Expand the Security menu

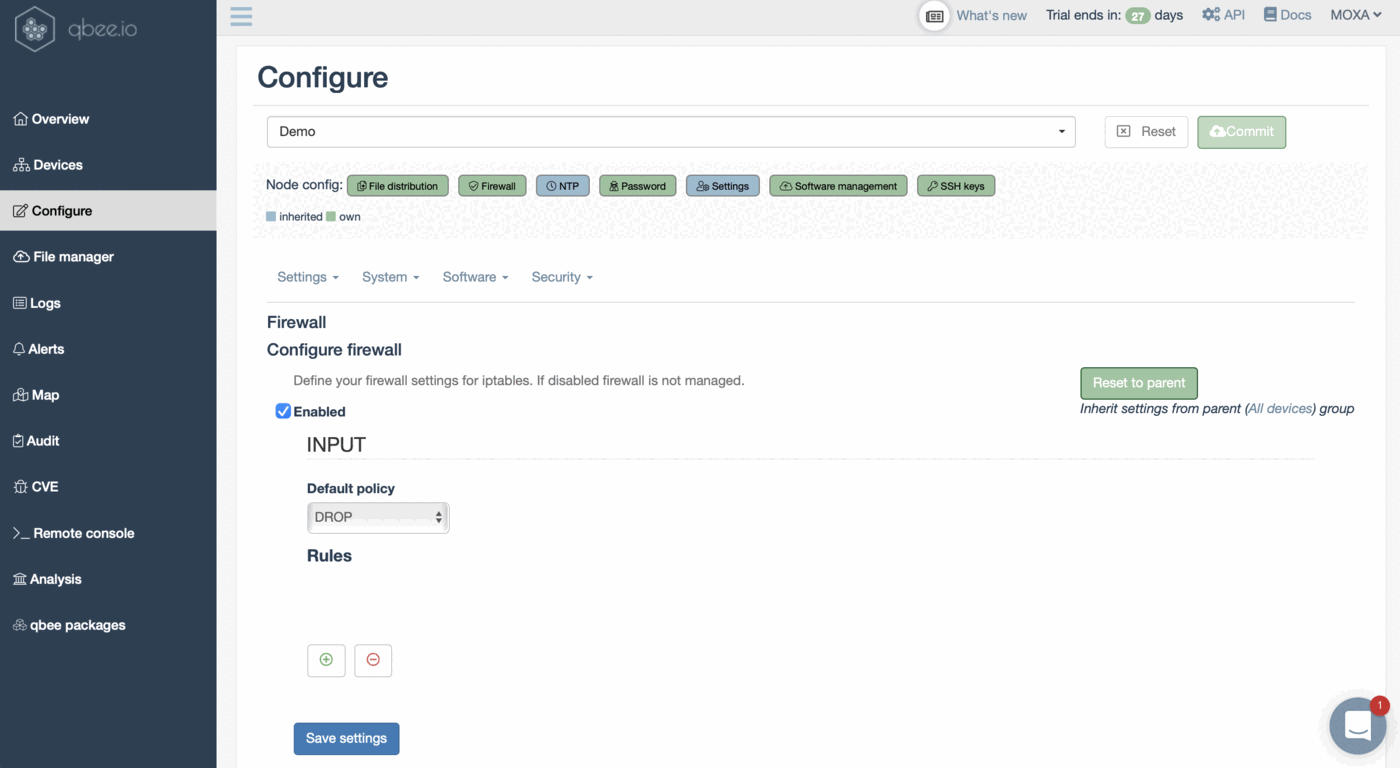(561, 277)
